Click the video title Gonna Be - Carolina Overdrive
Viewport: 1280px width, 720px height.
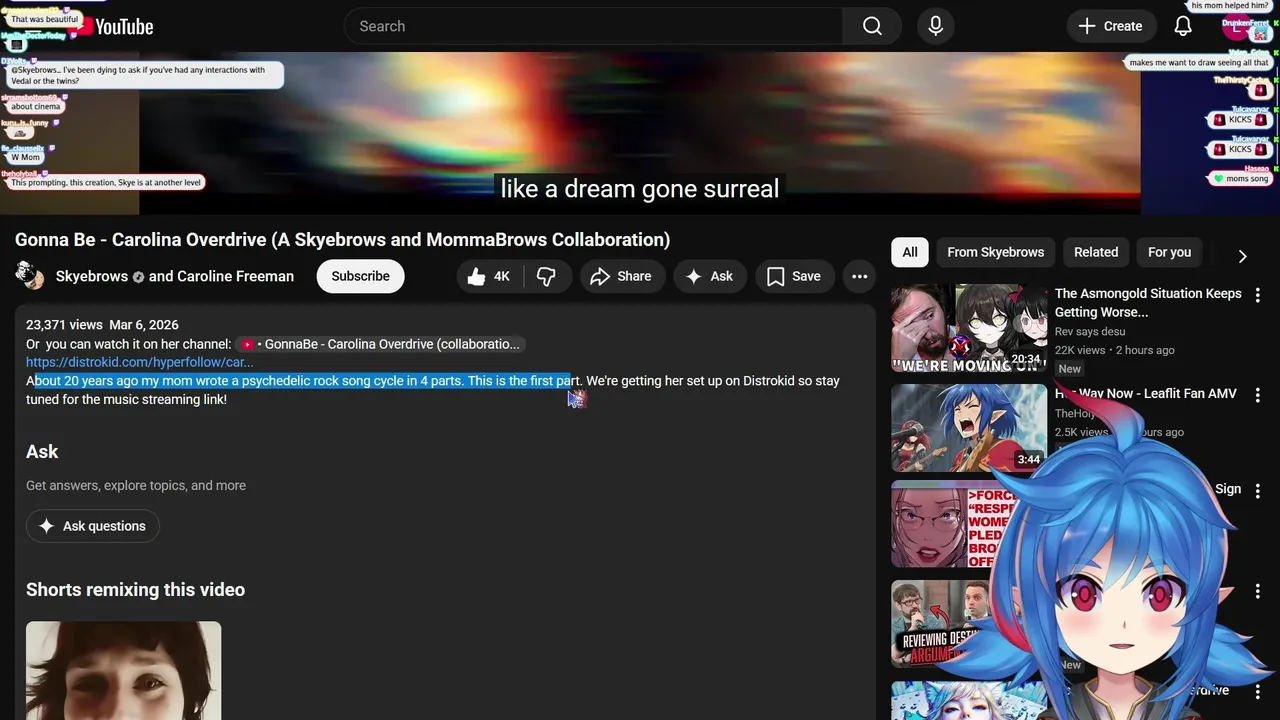pos(342,240)
